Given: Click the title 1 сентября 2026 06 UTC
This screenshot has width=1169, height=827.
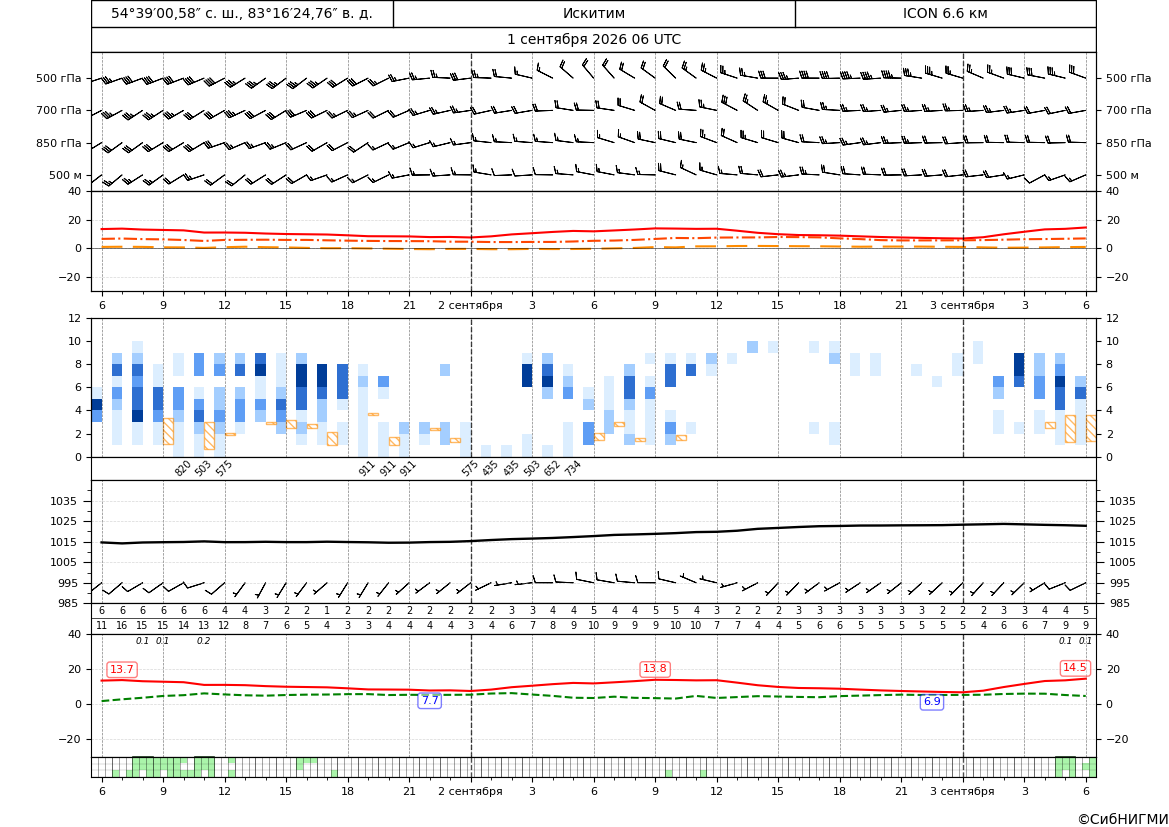Looking at the screenshot, I should coord(594,40).
